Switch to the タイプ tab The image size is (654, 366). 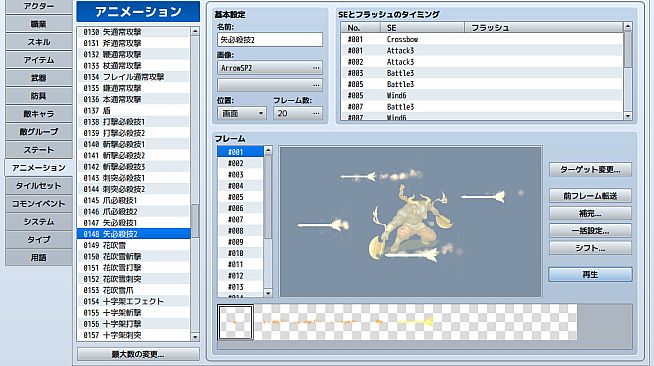click(x=38, y=239)
